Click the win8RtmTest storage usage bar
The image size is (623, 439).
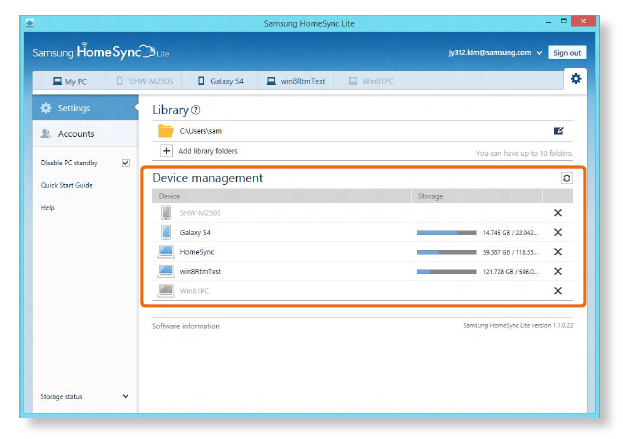(446, 271)
